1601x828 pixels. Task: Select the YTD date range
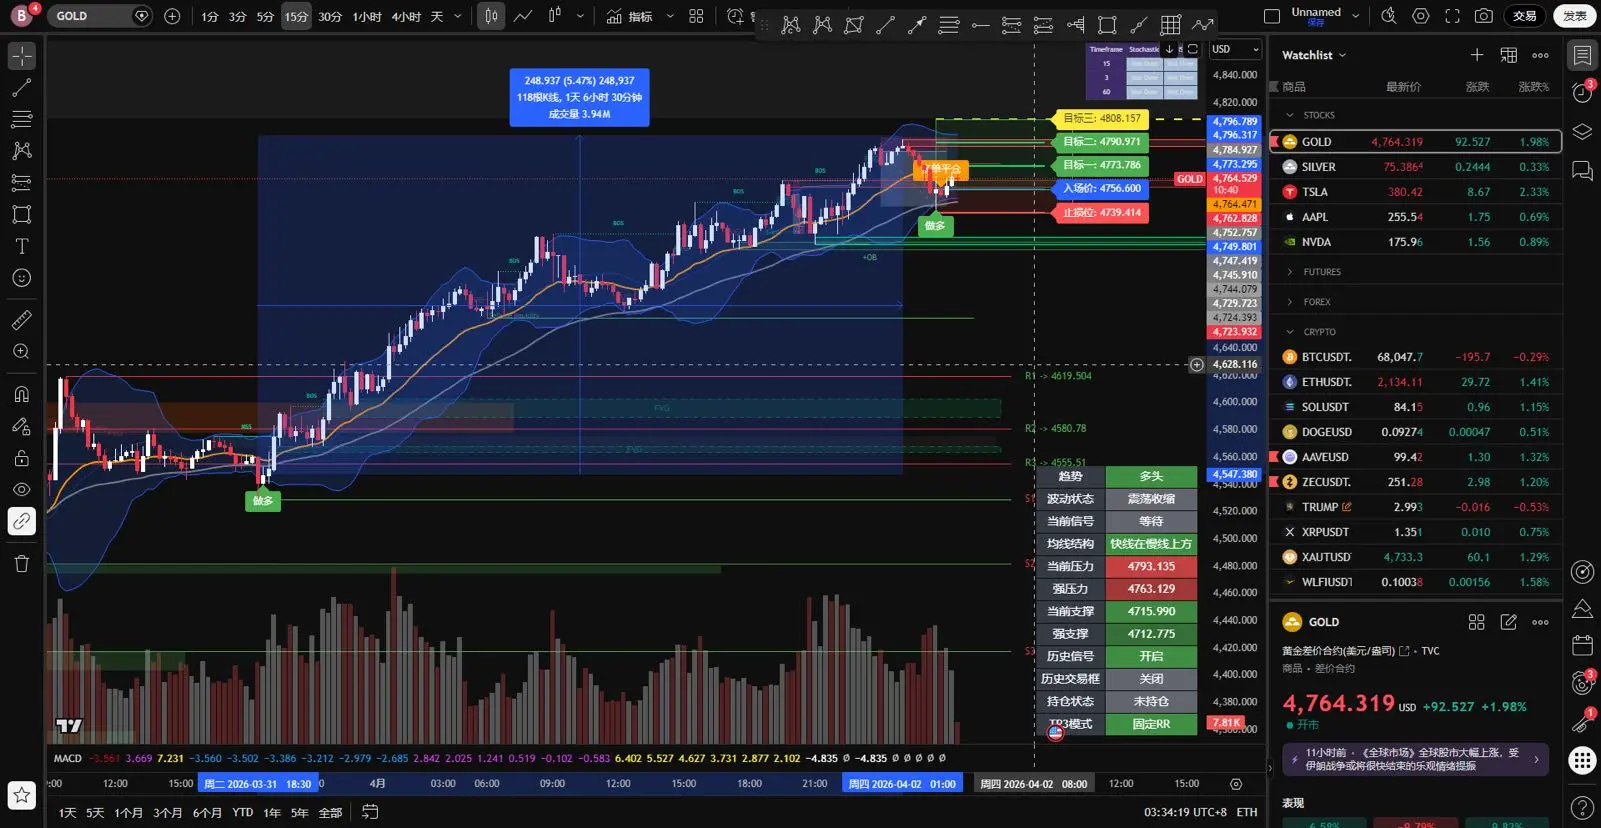click(x=243, y=812)
